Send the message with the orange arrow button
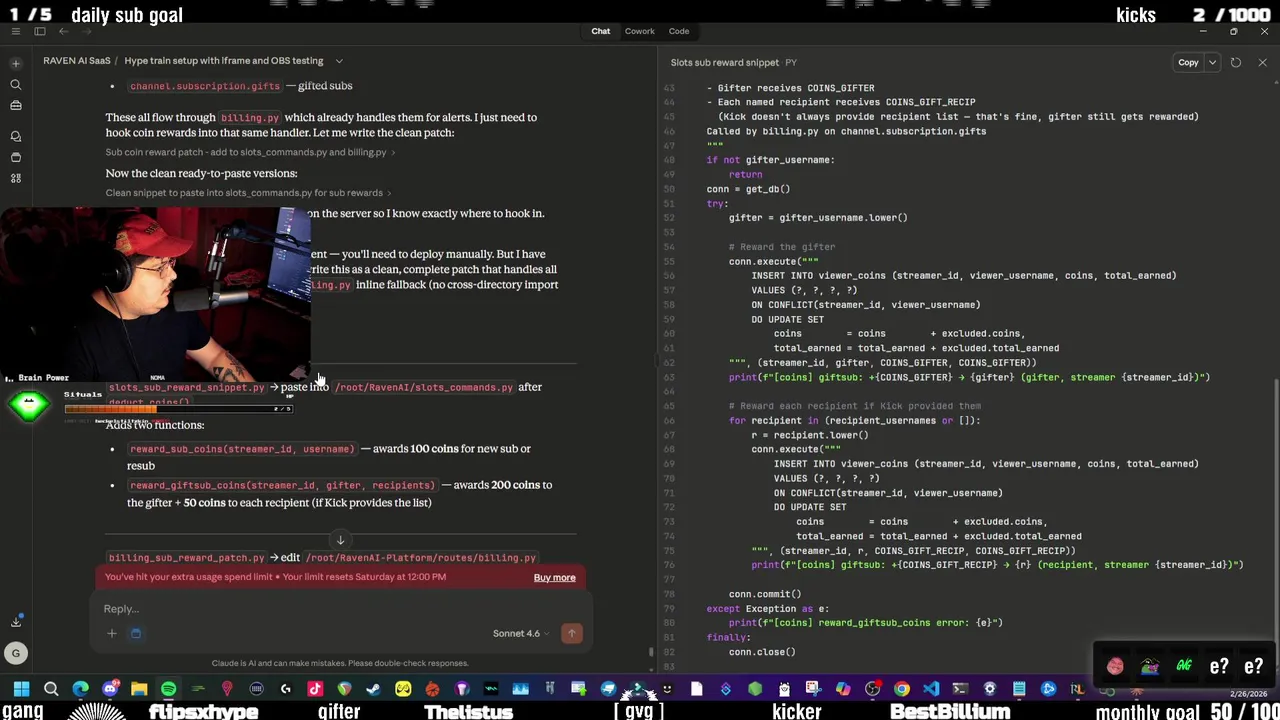 point(572,633)
